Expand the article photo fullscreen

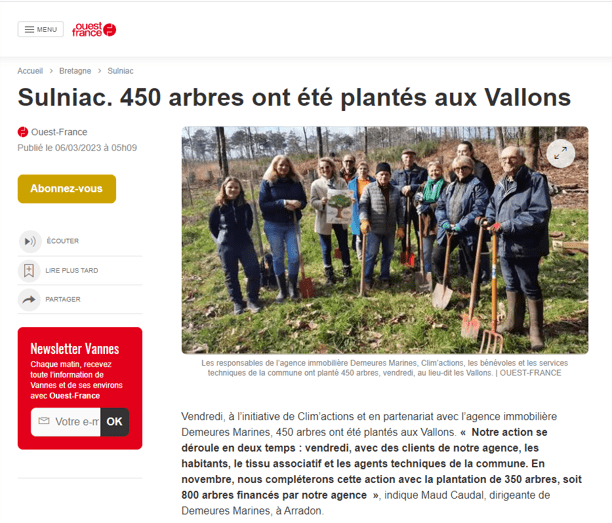pos(560,153)
